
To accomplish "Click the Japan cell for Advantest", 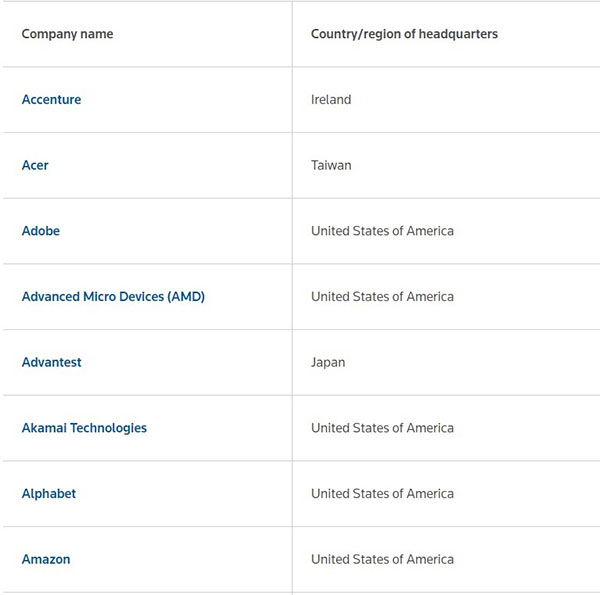I will [x=328, y=362].
